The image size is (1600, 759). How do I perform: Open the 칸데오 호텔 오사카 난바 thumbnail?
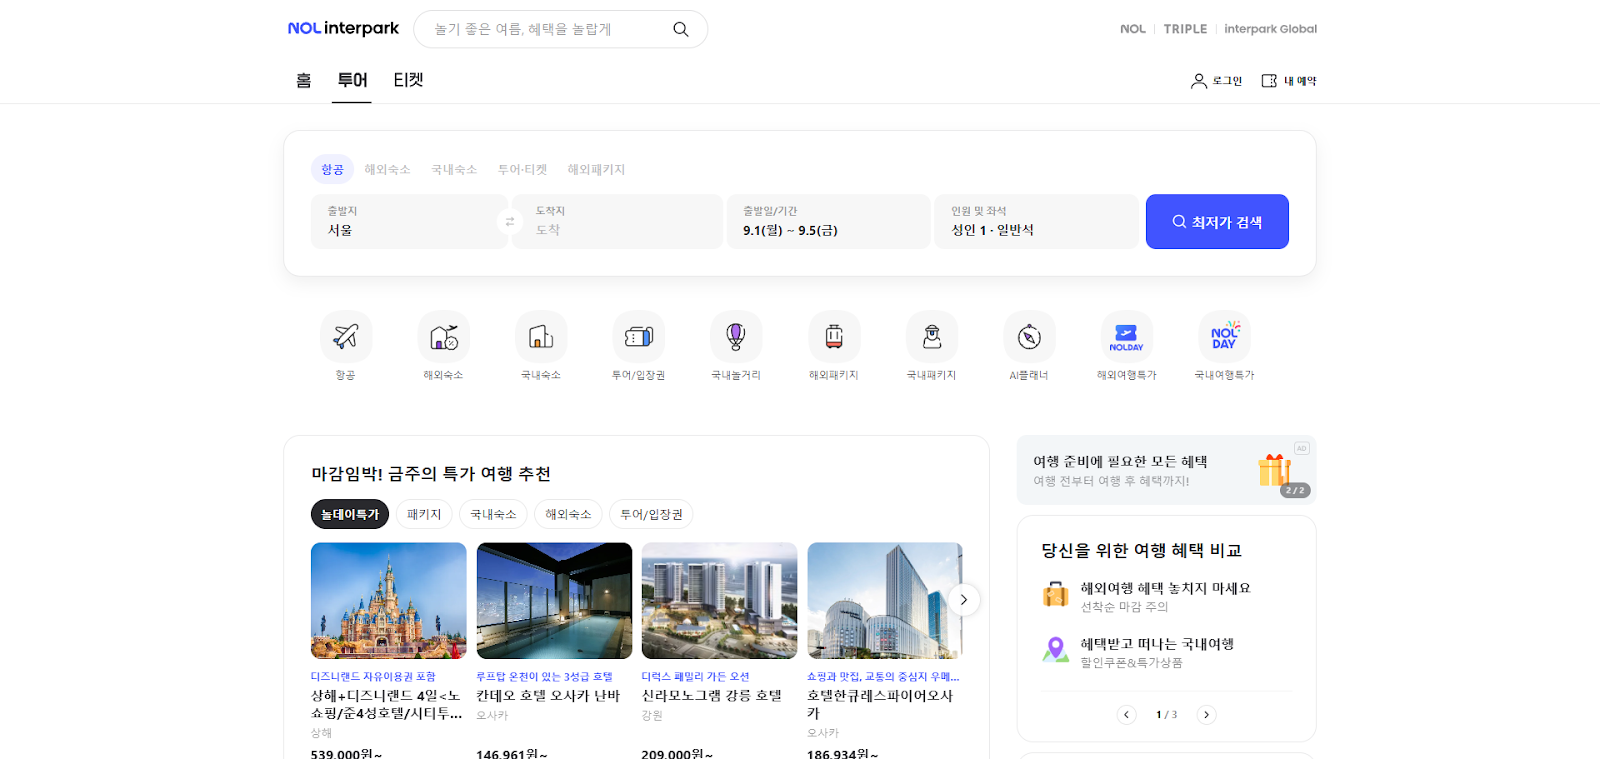click(x=554, y=601)
